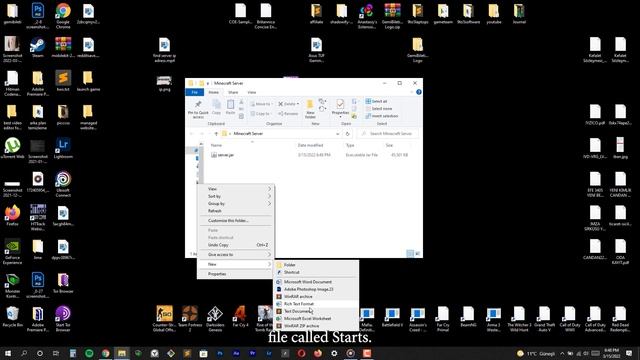Switch to details view in status bar
This screenshot has width=640, height=360.
click(x=410, y=253)
